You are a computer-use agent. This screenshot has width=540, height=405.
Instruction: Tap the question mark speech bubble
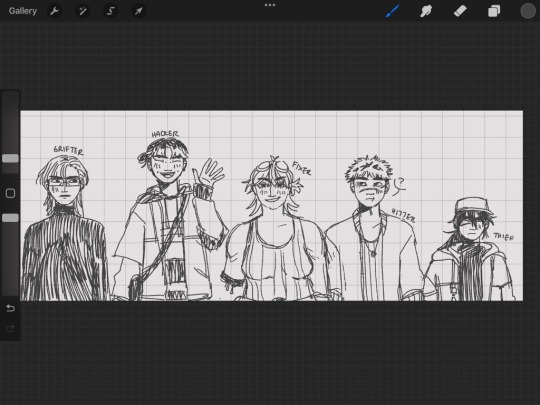(x=399, y=185)
